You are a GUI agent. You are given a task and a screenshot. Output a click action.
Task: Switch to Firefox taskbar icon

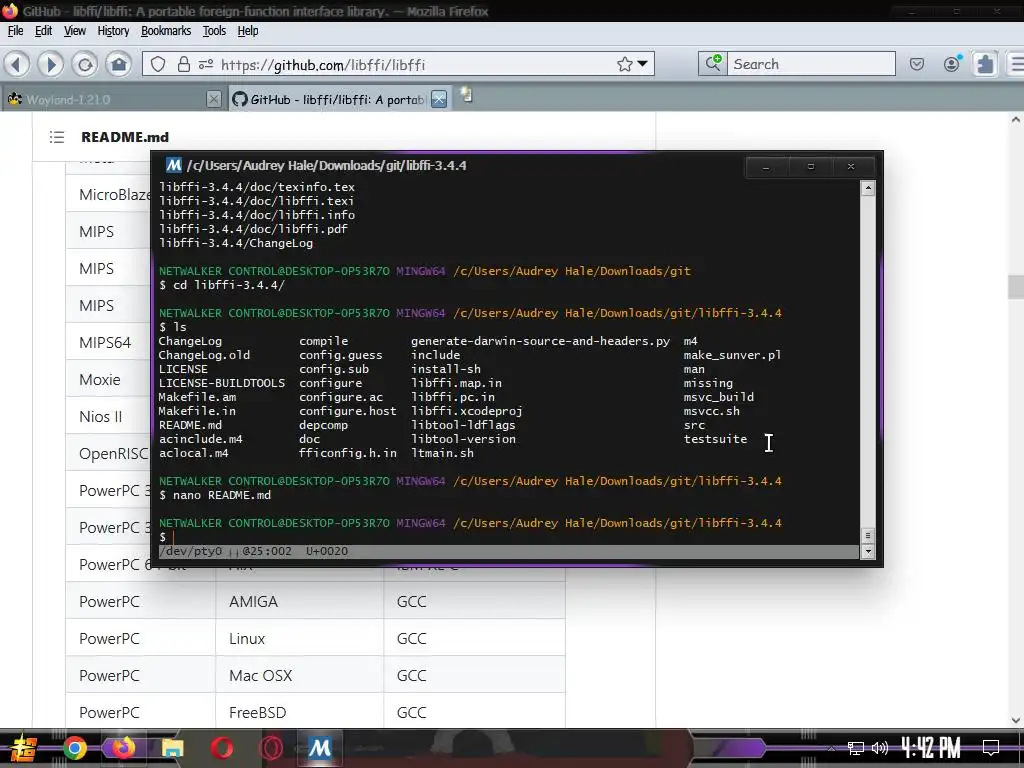[123, 748]
